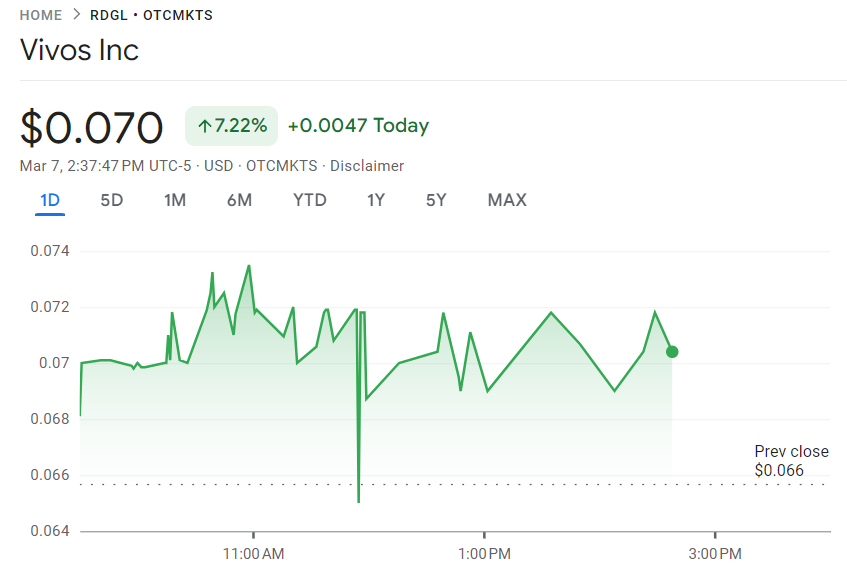Switch to the 1M time range
Viewport: 847px width, 566px height.
(x=175, y=200)
